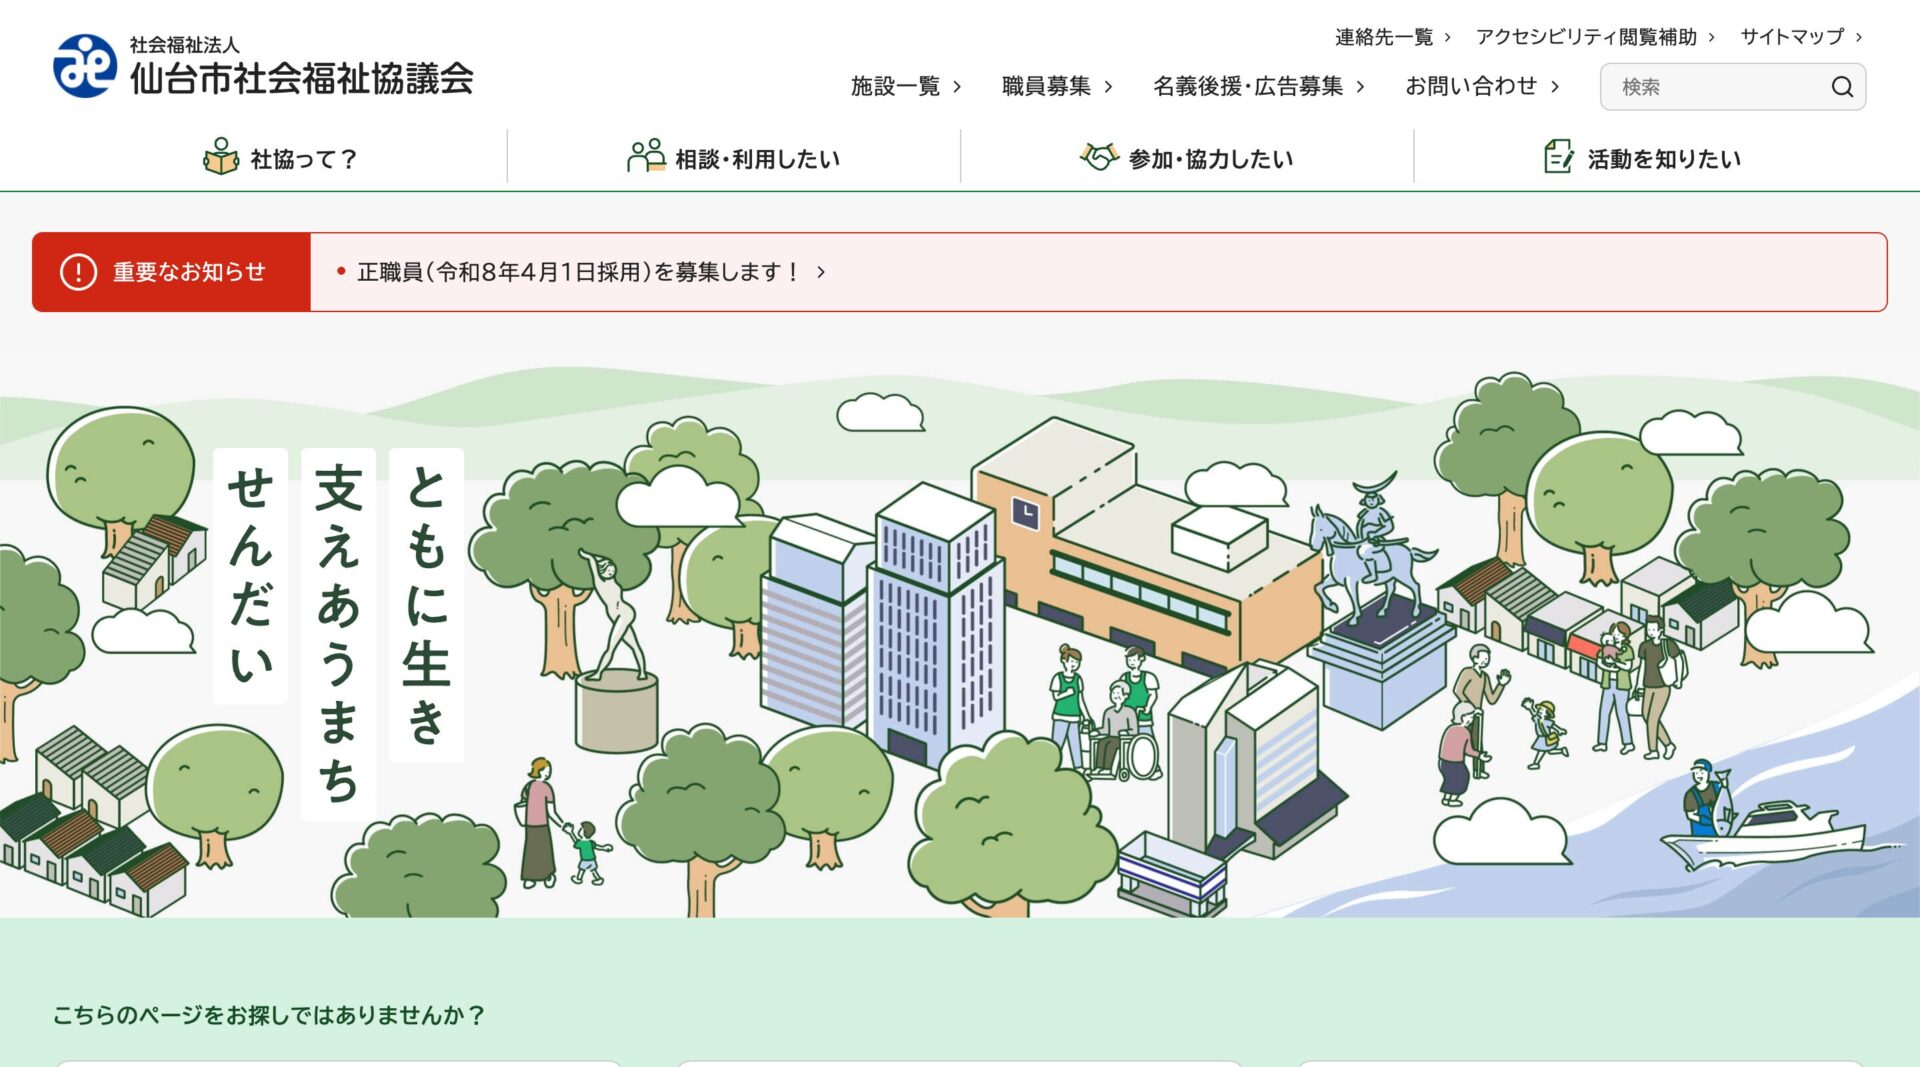Click the こちらのページをお探しではありませんか？ heading
This screenshot has width=1920, height=1067.
tap(269, 1015)
